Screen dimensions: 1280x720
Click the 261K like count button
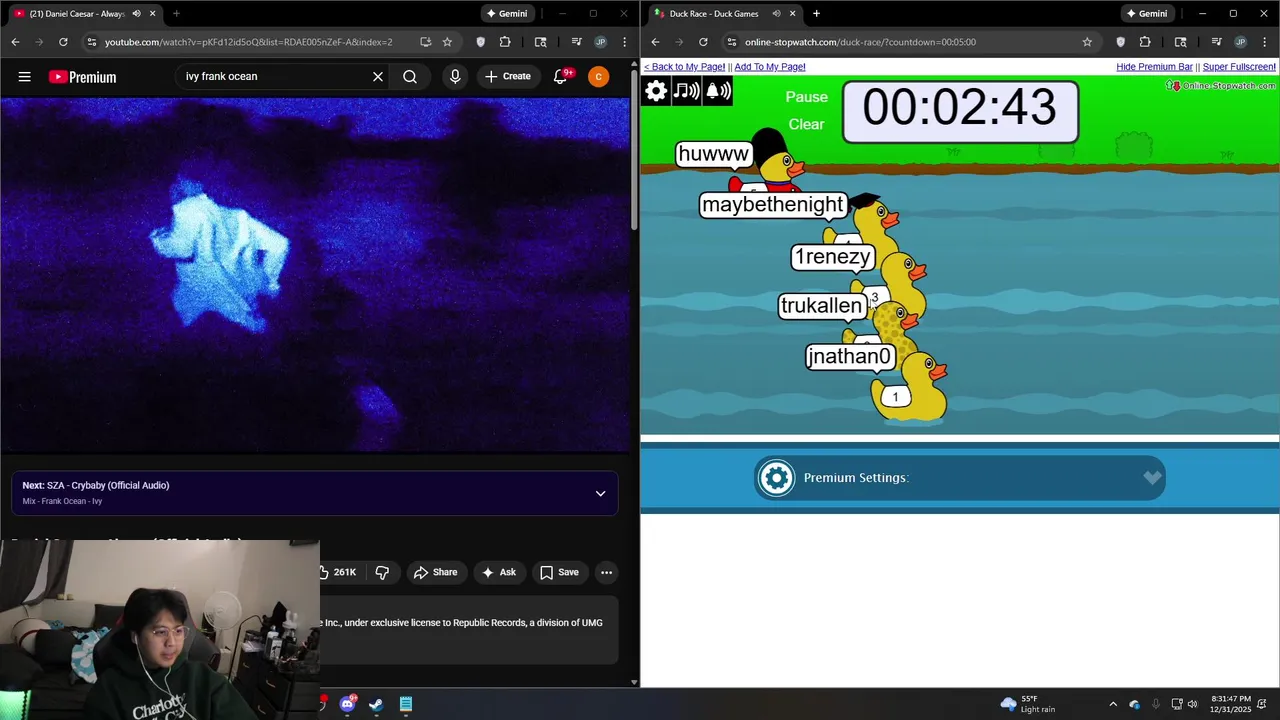[x=338, y=572]
